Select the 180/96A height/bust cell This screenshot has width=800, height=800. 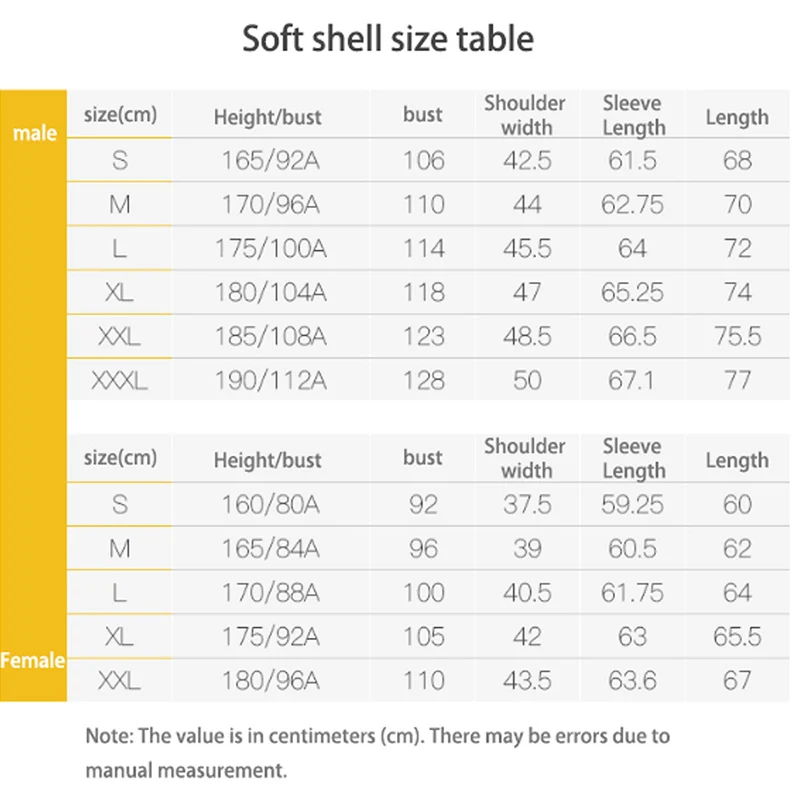(x=270, y=681)
